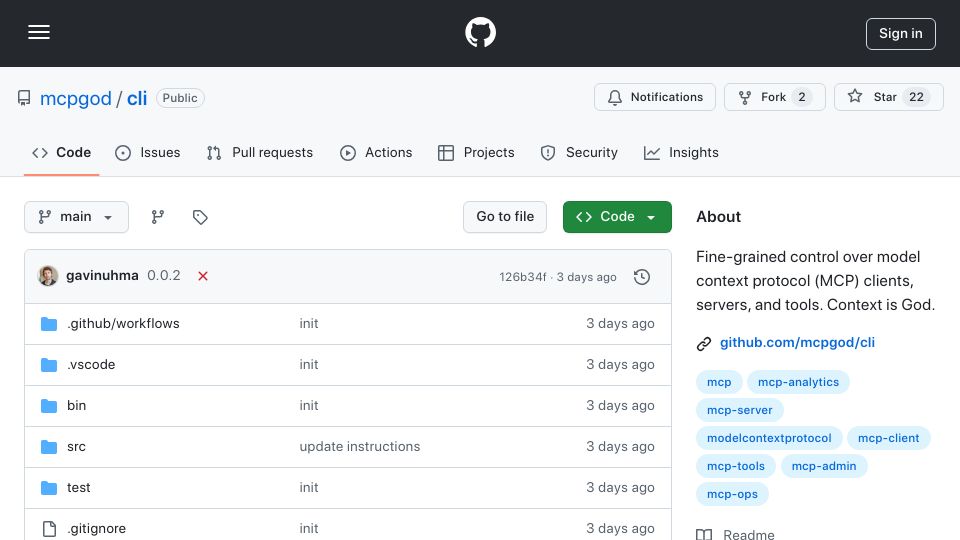Select the mcp-ops topic tag
Viewport: 960px width, 540px height.
pyautogui.click(x=732, y=494)
